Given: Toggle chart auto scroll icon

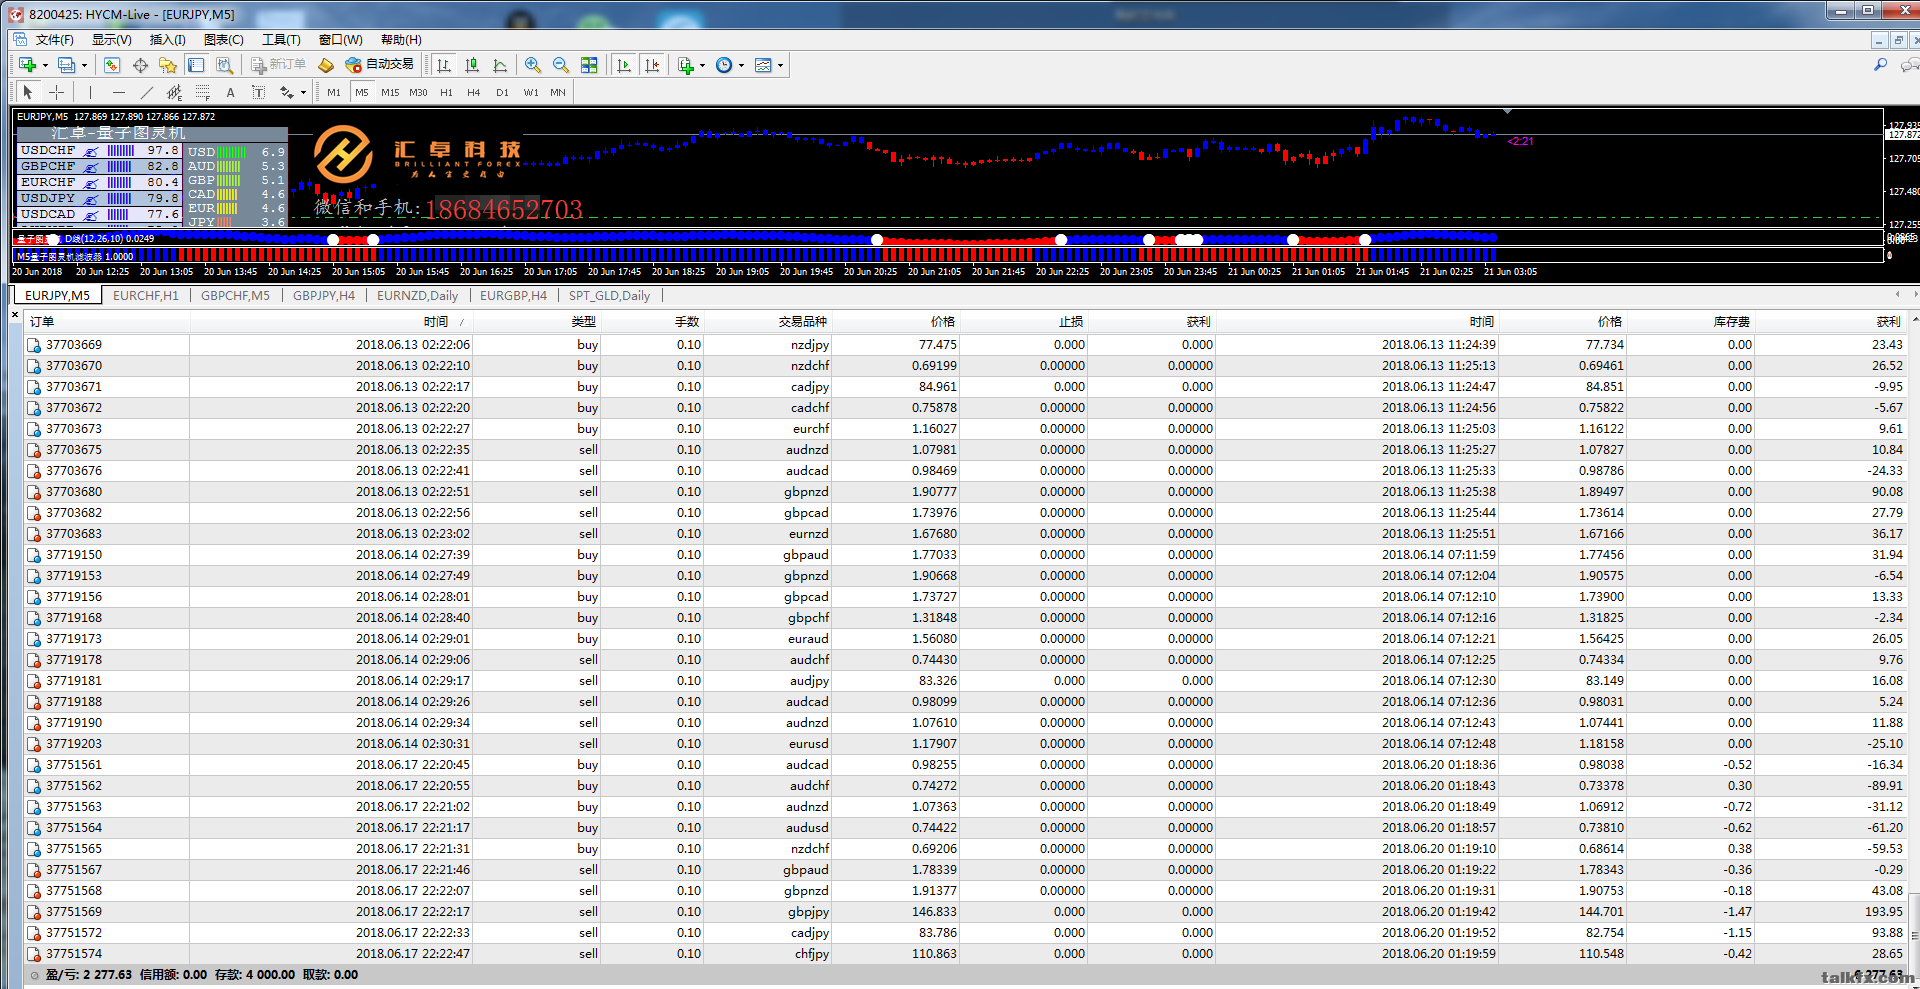Looking at the screenshot, I should click(624, 65).
